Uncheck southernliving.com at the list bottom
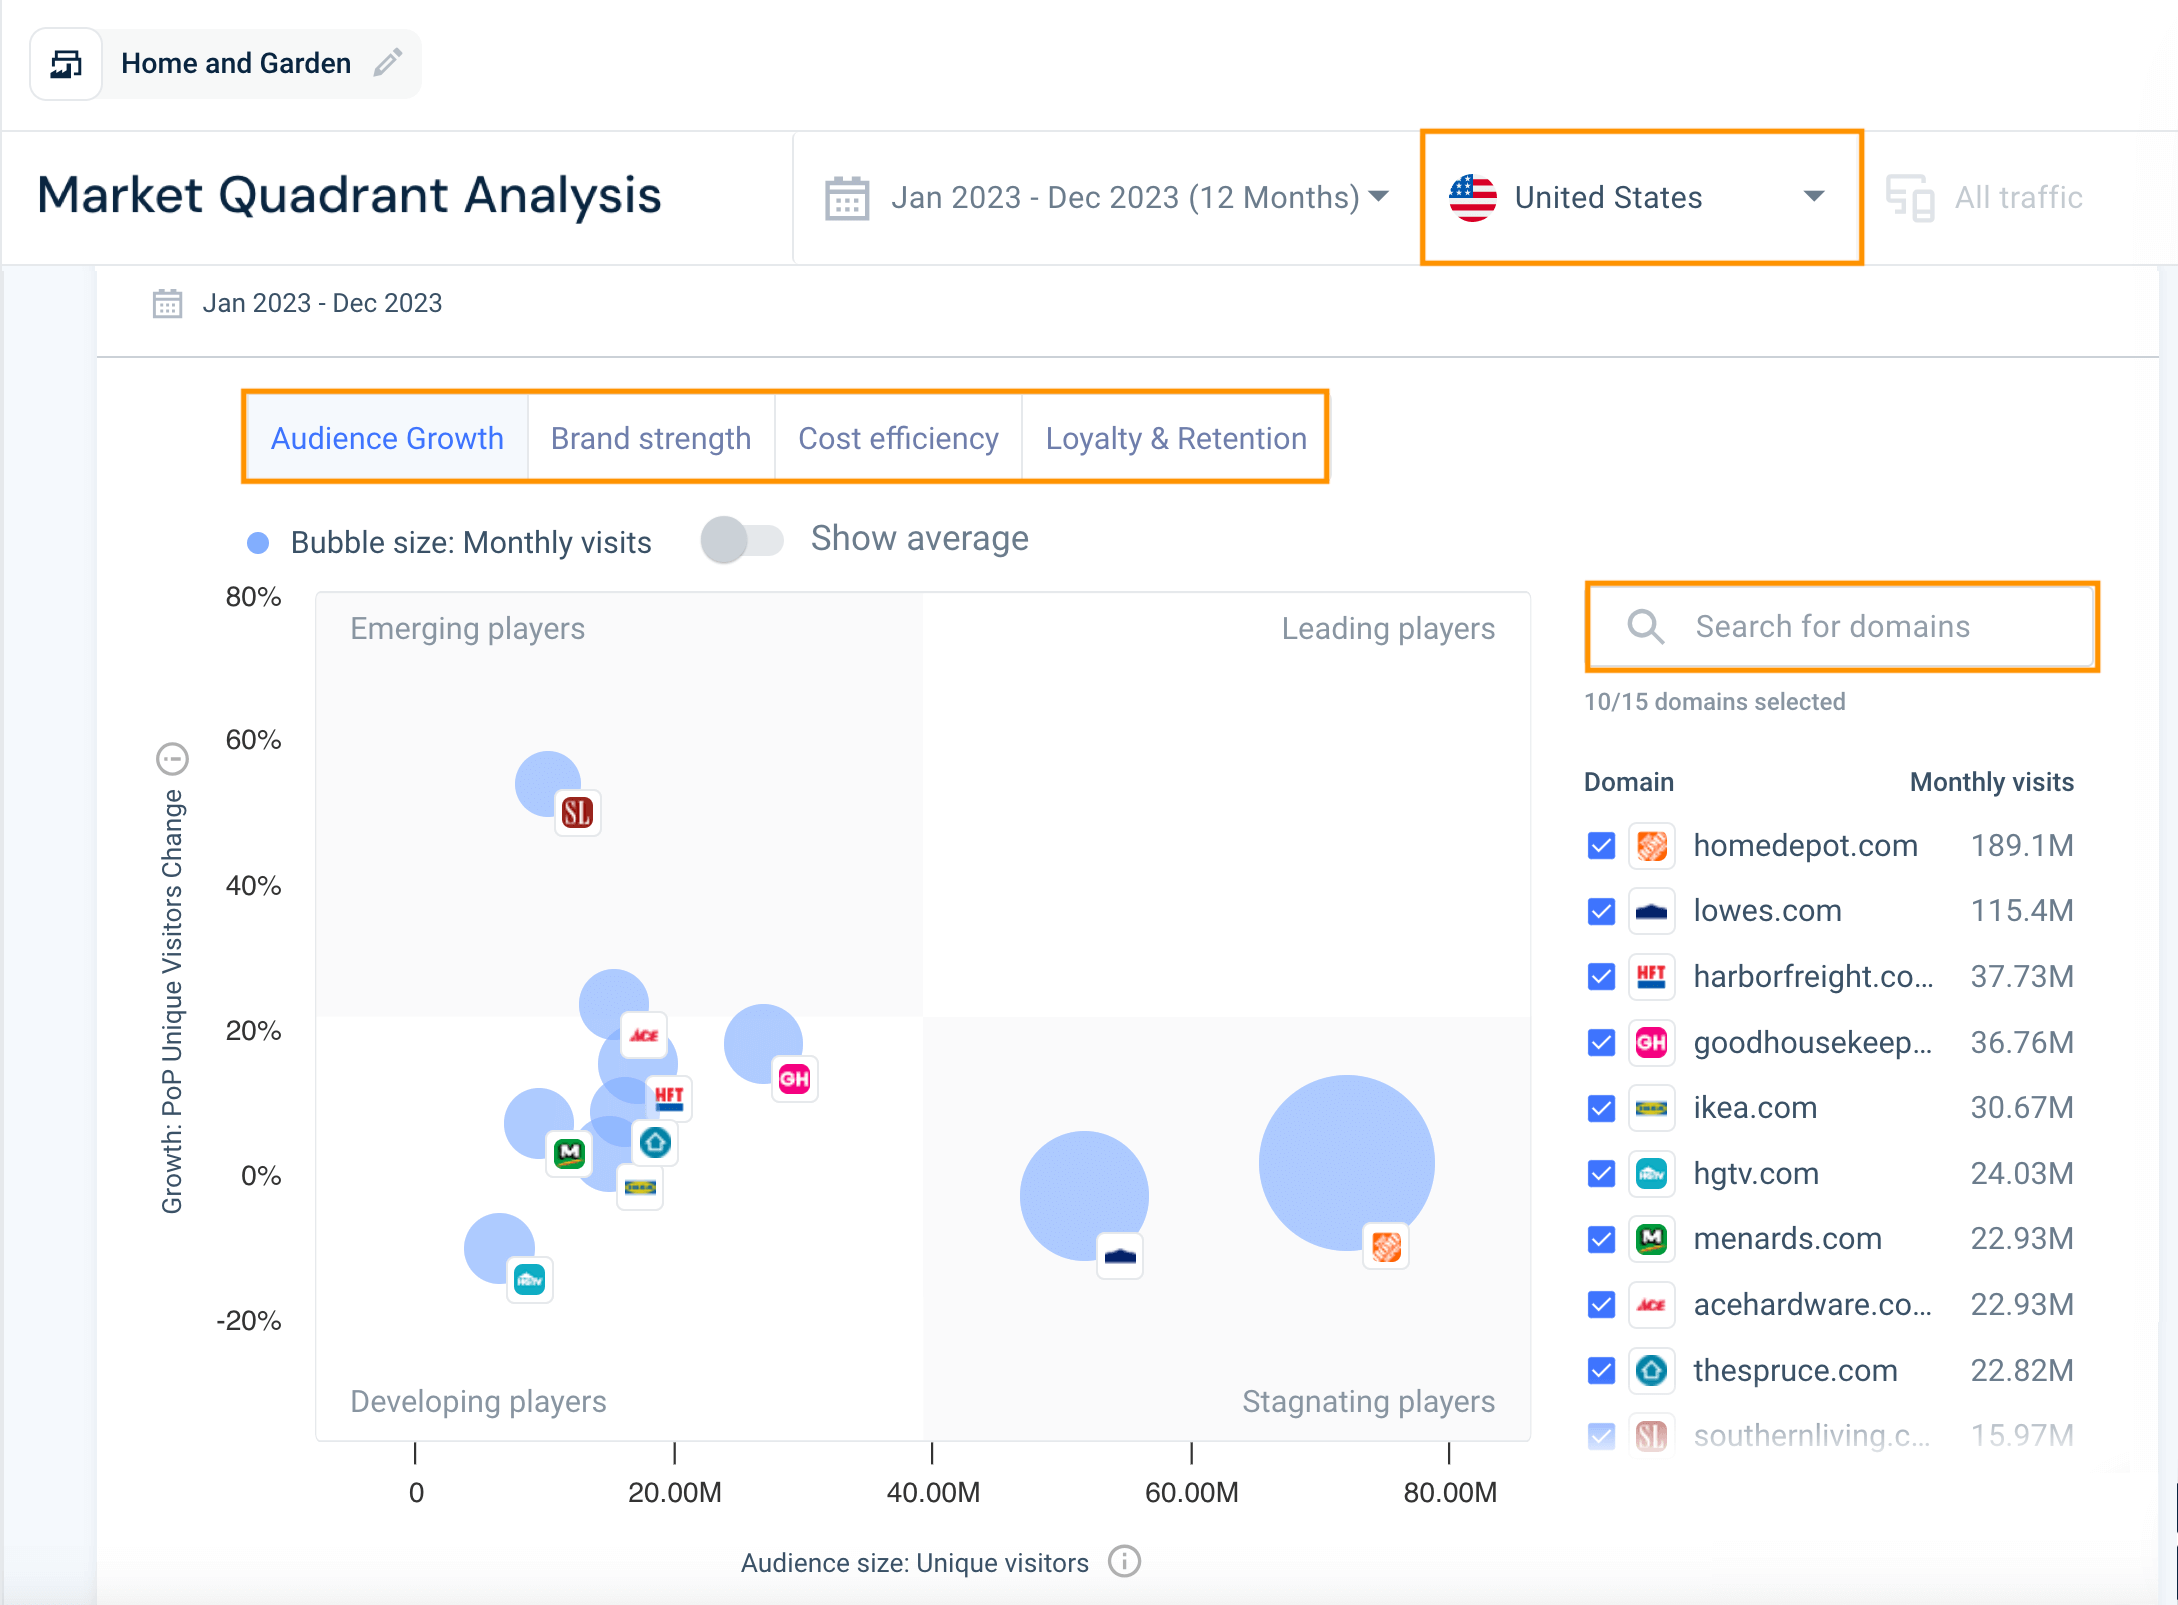 [x=1600, y=1435]
